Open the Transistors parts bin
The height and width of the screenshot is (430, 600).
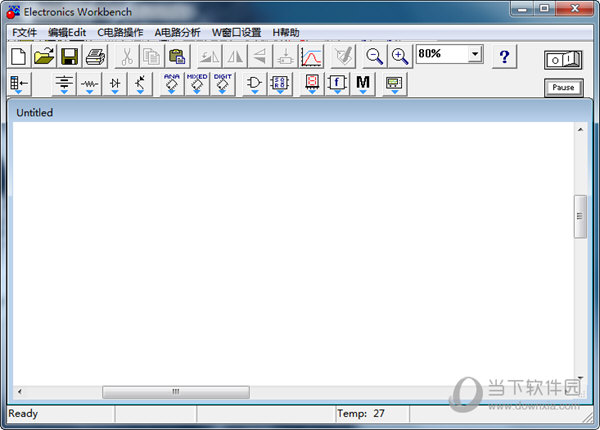140,83
